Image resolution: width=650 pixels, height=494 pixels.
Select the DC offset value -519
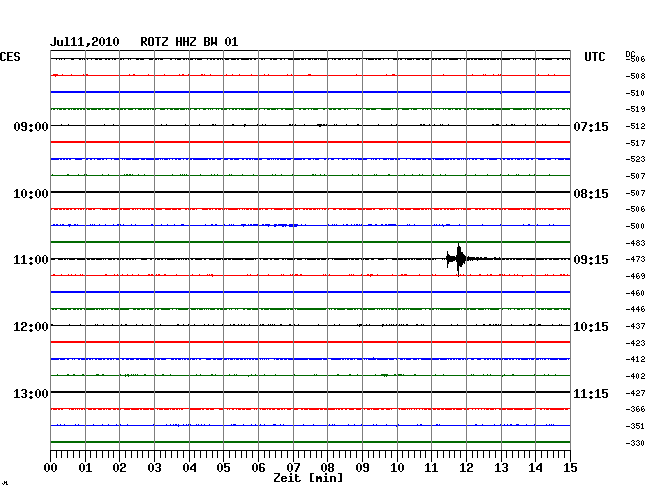pos(635,109)
